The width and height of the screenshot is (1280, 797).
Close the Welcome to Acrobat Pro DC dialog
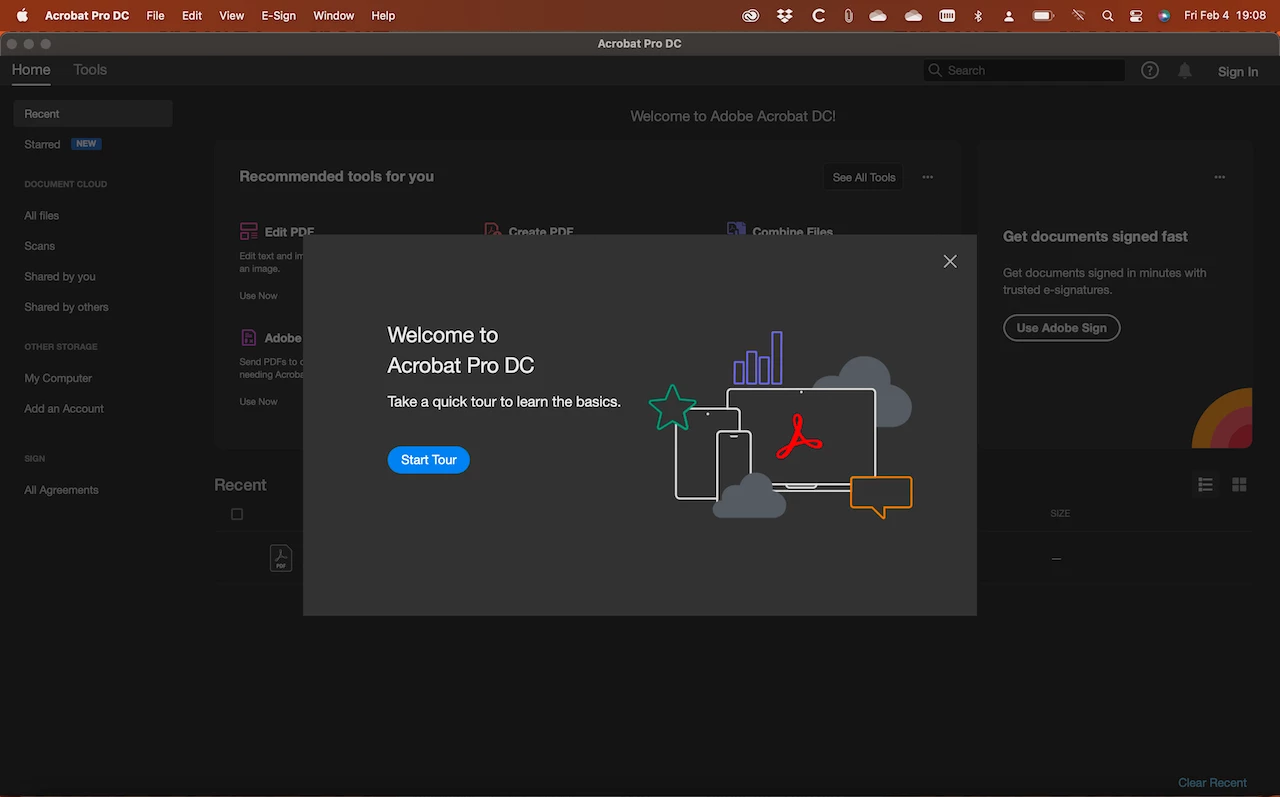tap(950, 261)
